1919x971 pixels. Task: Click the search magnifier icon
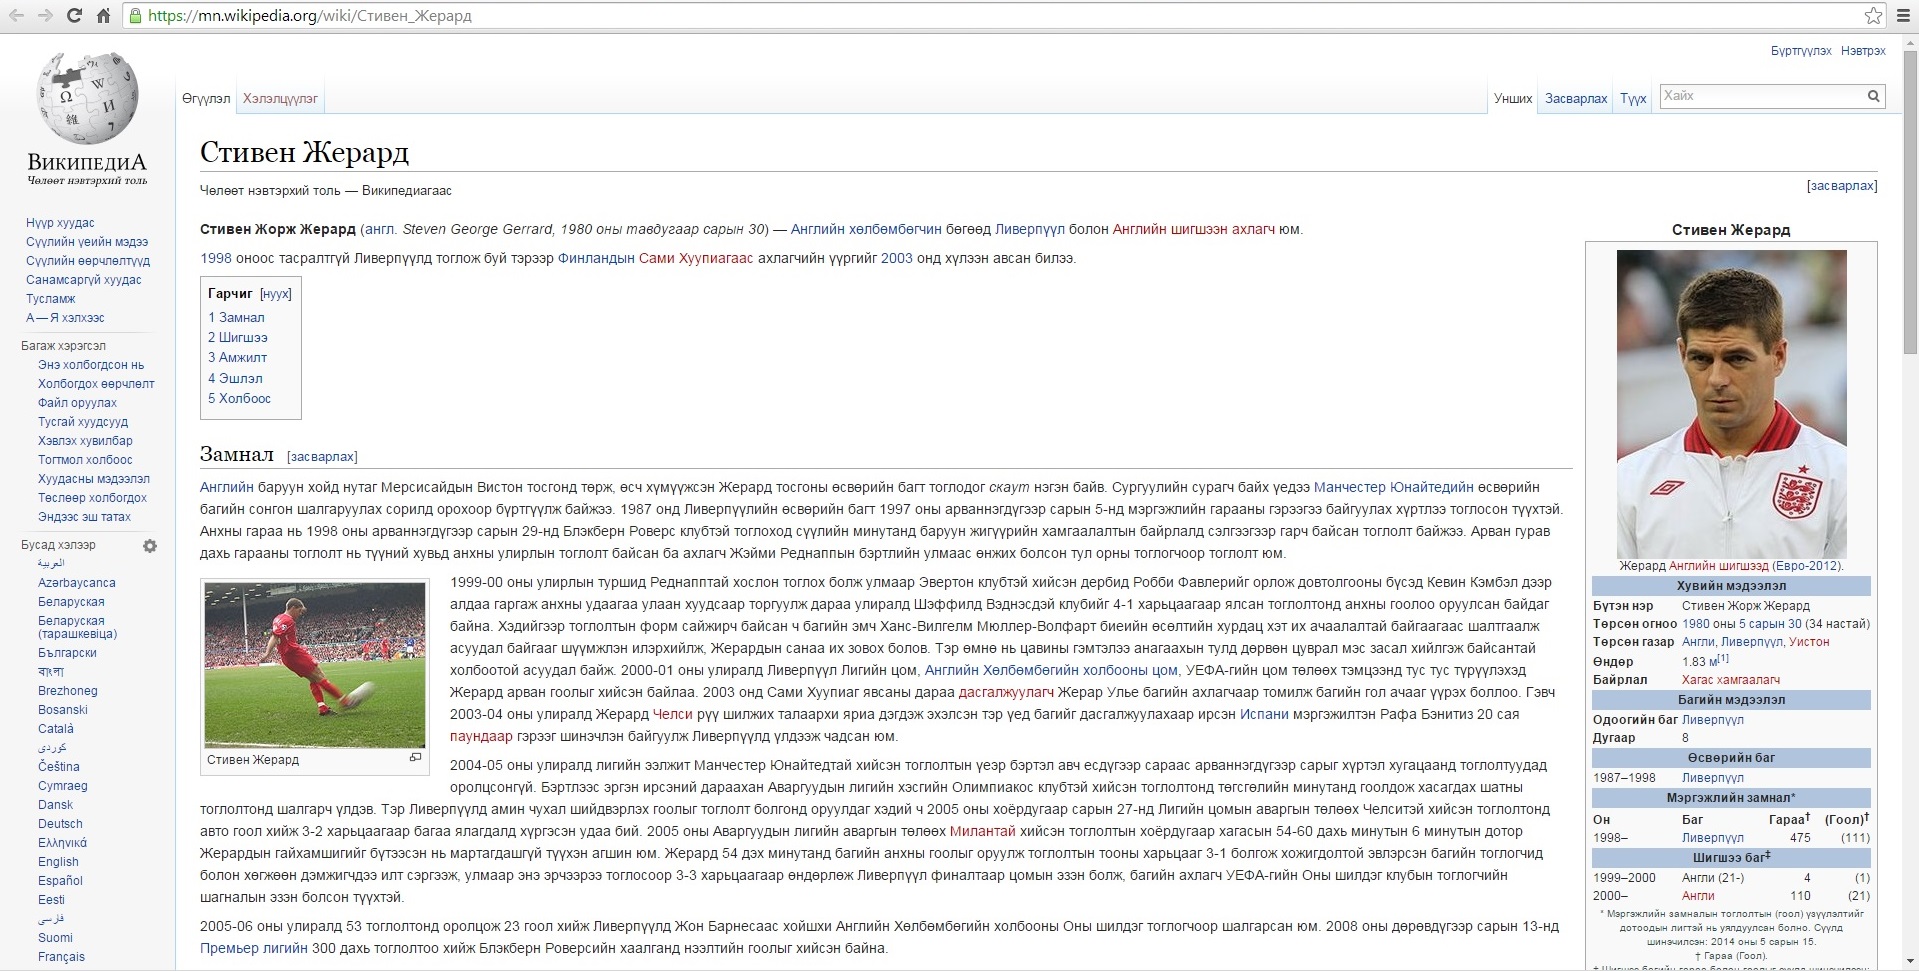pyautogui.click(x=1873, y=96)
